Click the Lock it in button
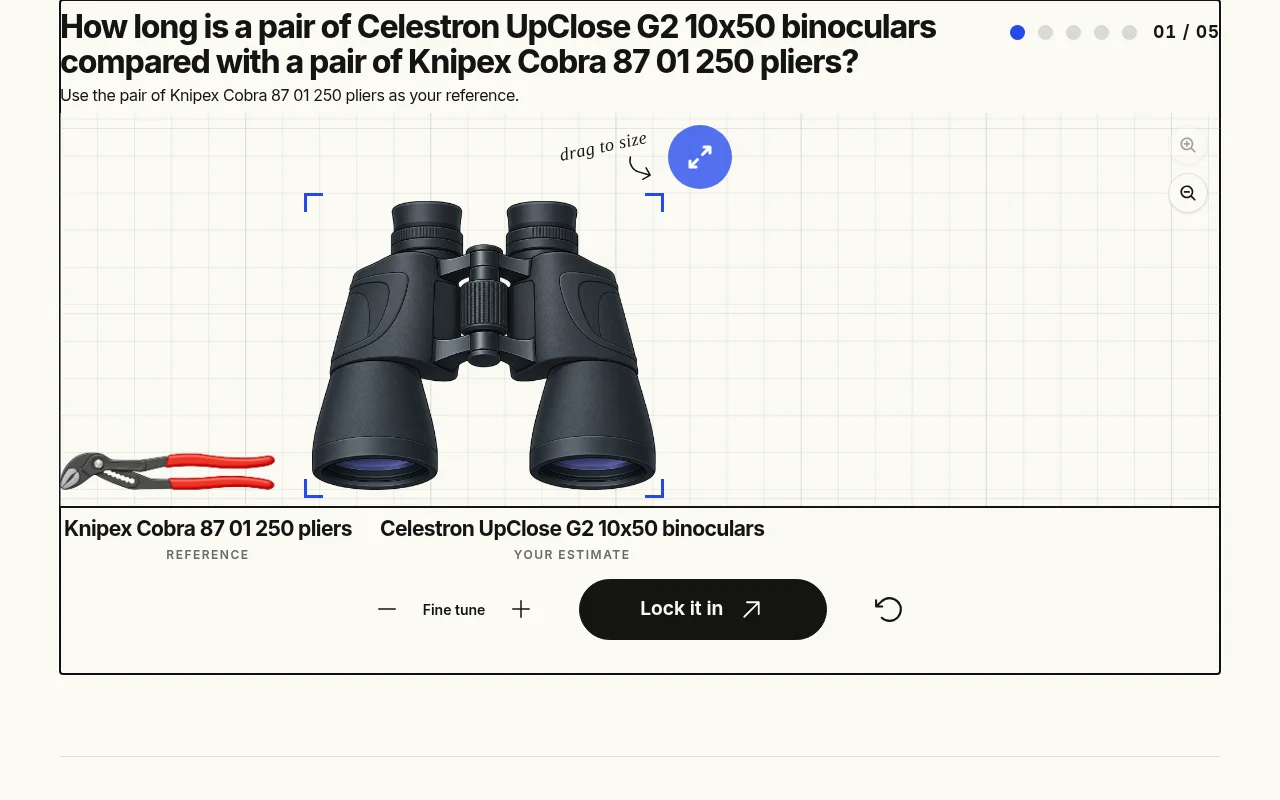Image resolution: width=1280 pixels, height=800 pixels. coord(703,609)
